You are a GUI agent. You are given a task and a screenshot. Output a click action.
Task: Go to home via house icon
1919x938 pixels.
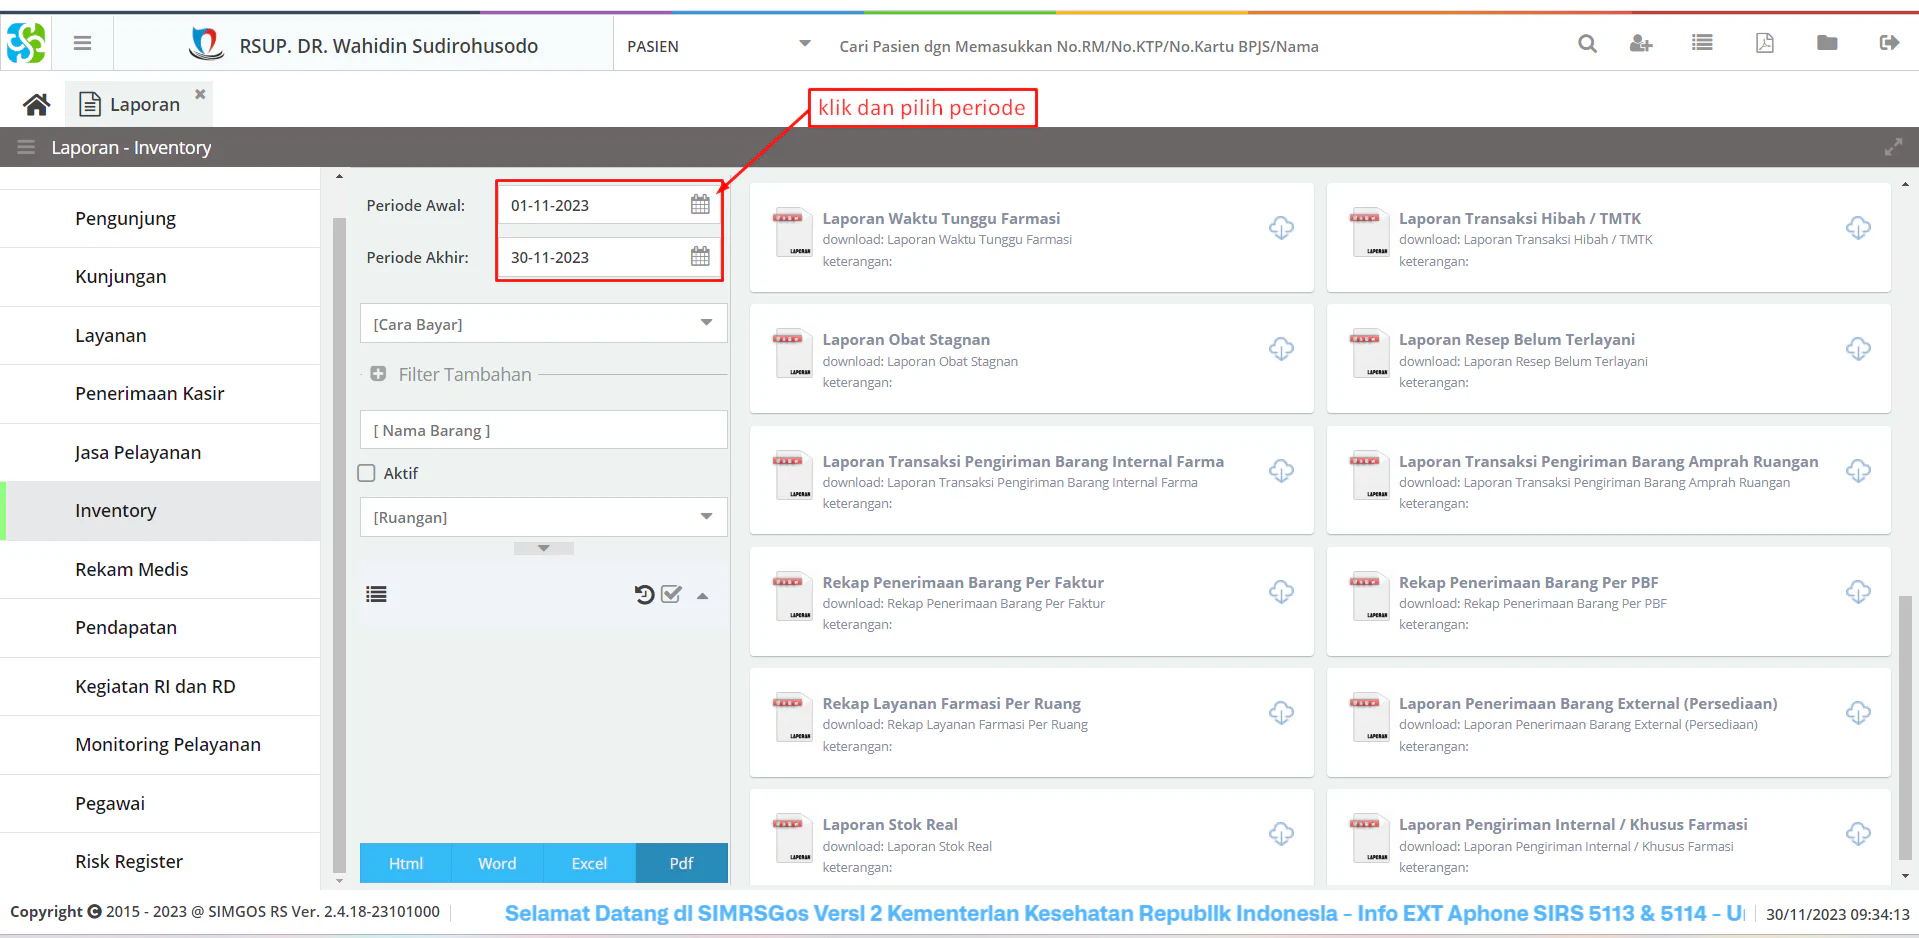pos(37,104)
